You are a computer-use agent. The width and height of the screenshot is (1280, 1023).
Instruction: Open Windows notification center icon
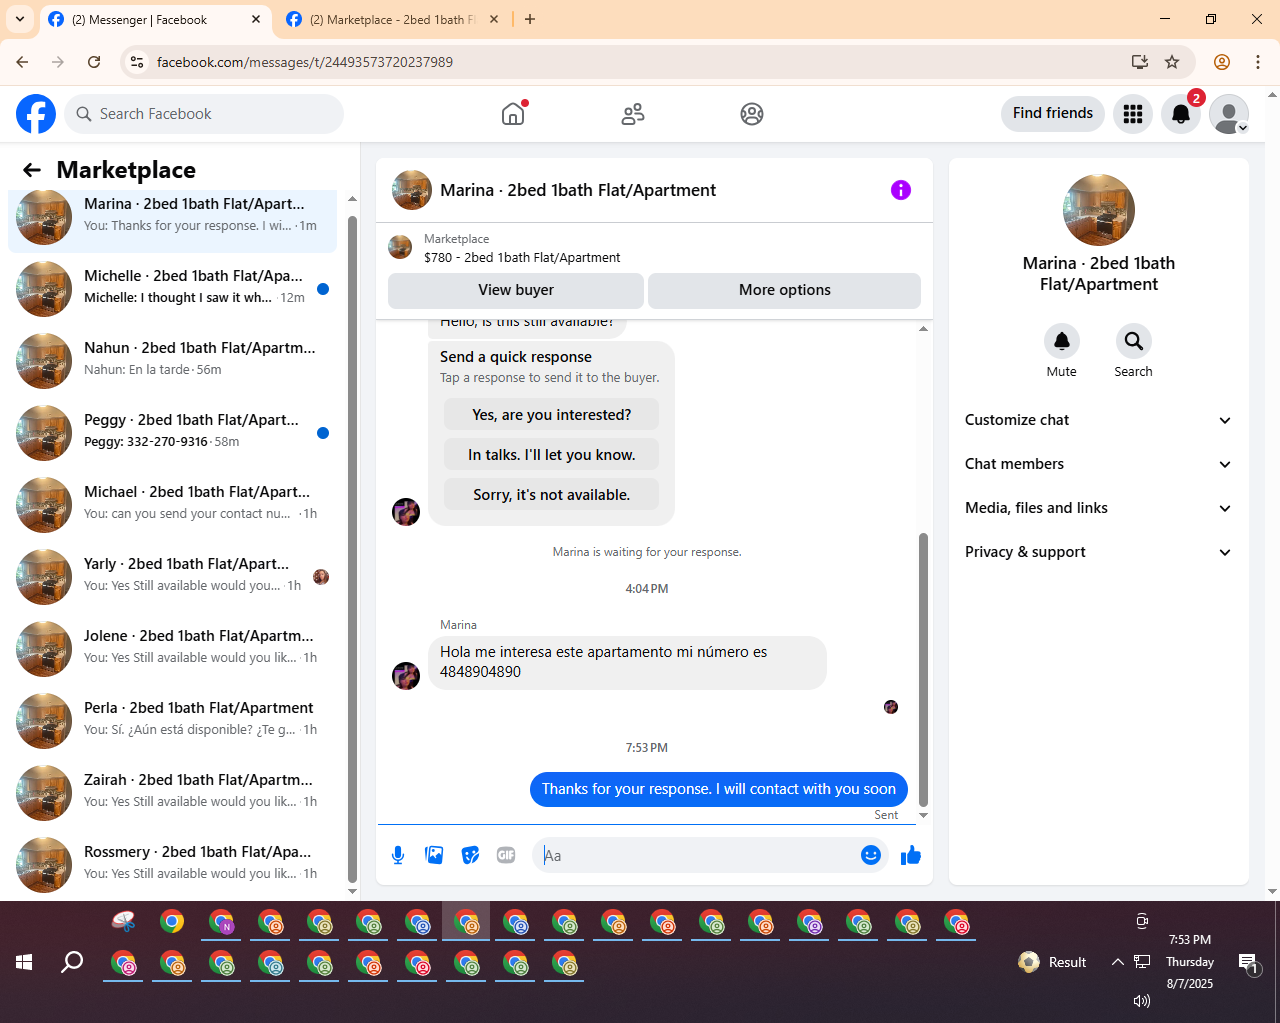[x=1248, y=963]
